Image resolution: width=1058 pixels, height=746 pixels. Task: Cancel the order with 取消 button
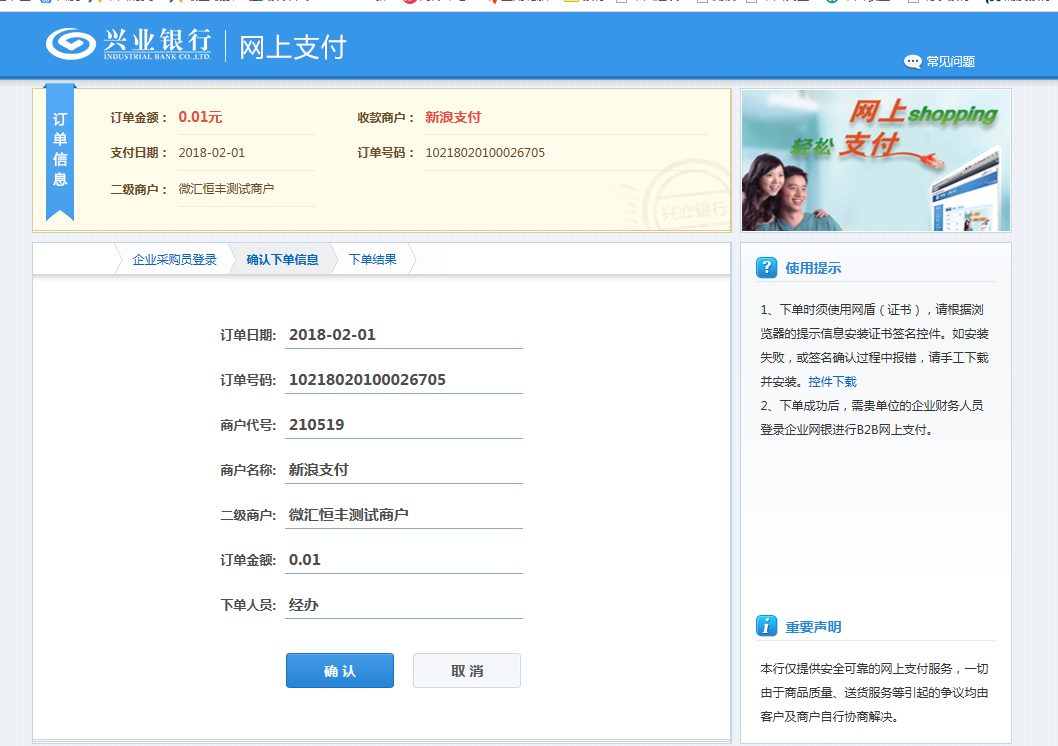coord(467,670)
